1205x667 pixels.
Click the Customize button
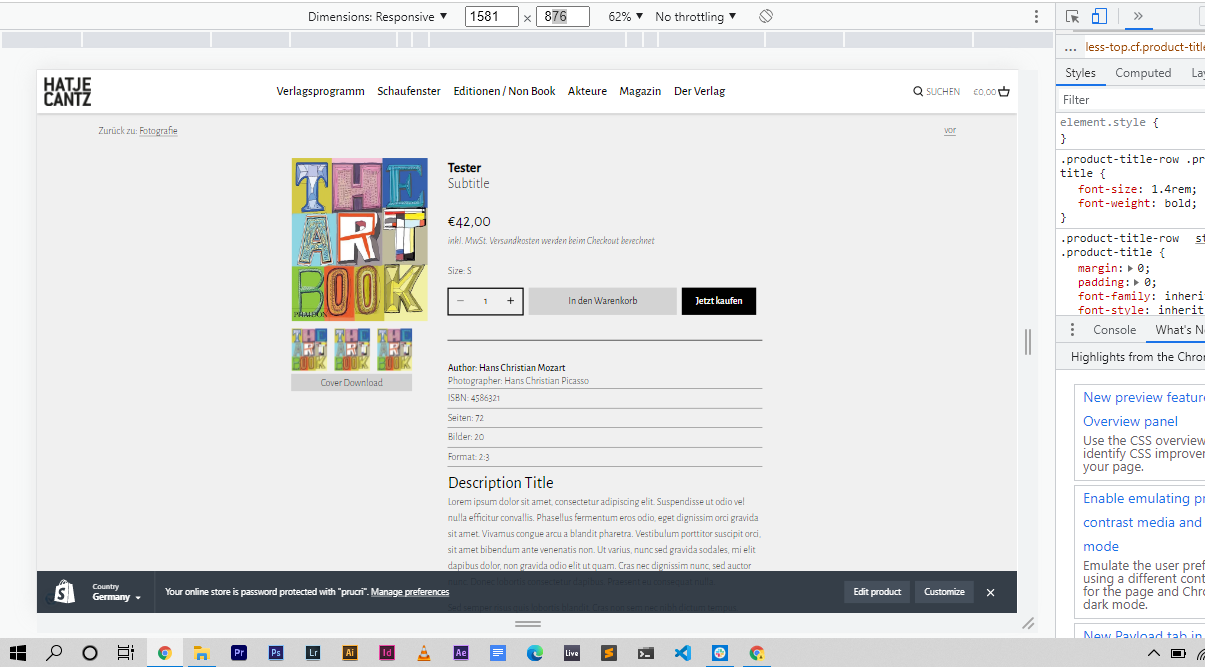(x=944, y=592)
